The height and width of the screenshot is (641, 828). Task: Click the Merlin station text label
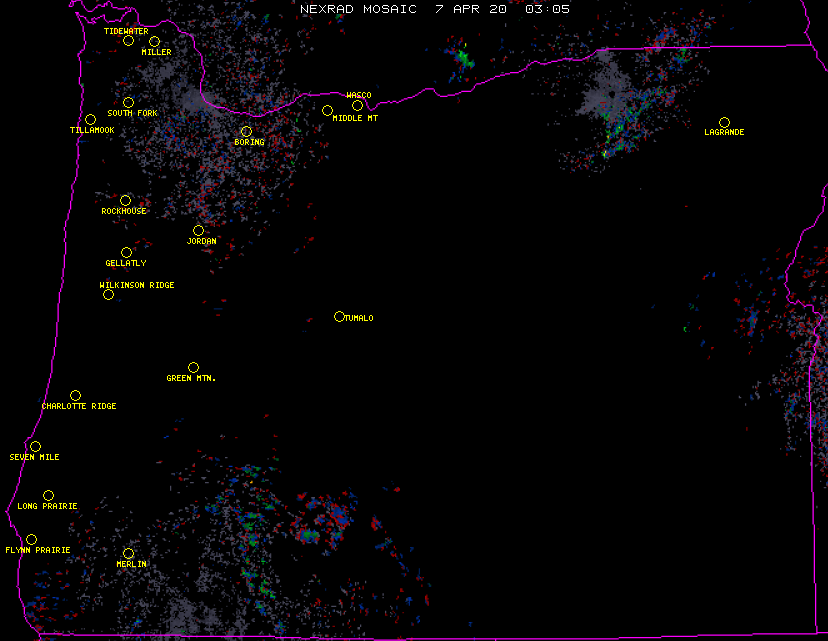131,565
